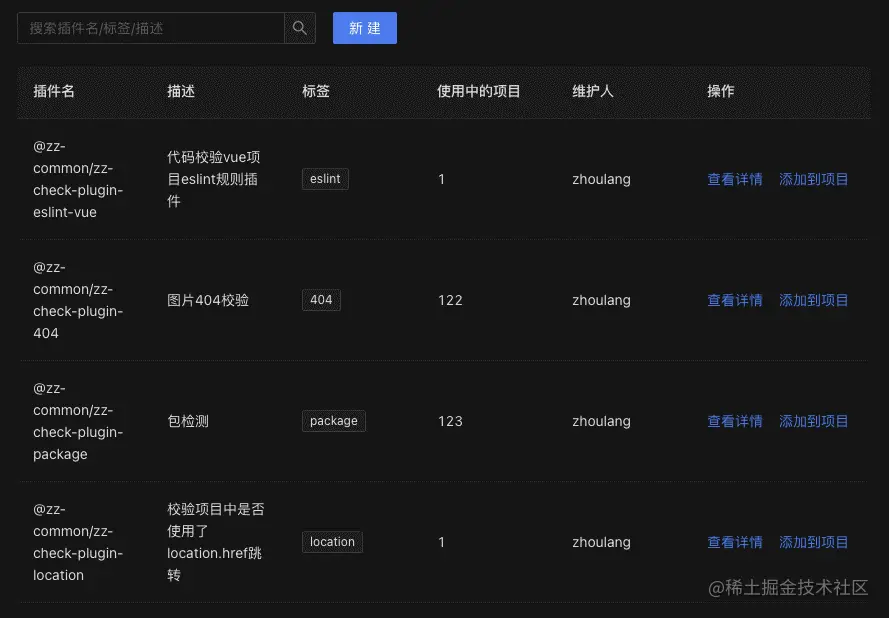889x618 pixels.
Task: Click 添加到项目 for check-plugin-package row
Action: tap(814, 421)
